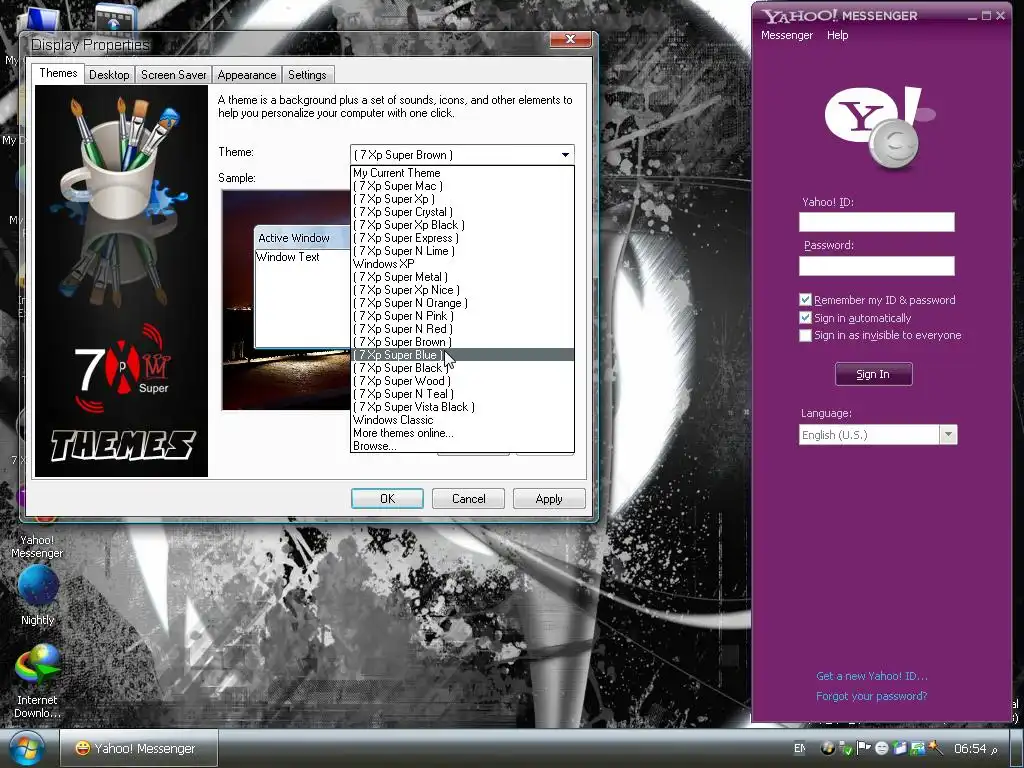Toggle Sign in automatically checkbox

tap(805, 318)
